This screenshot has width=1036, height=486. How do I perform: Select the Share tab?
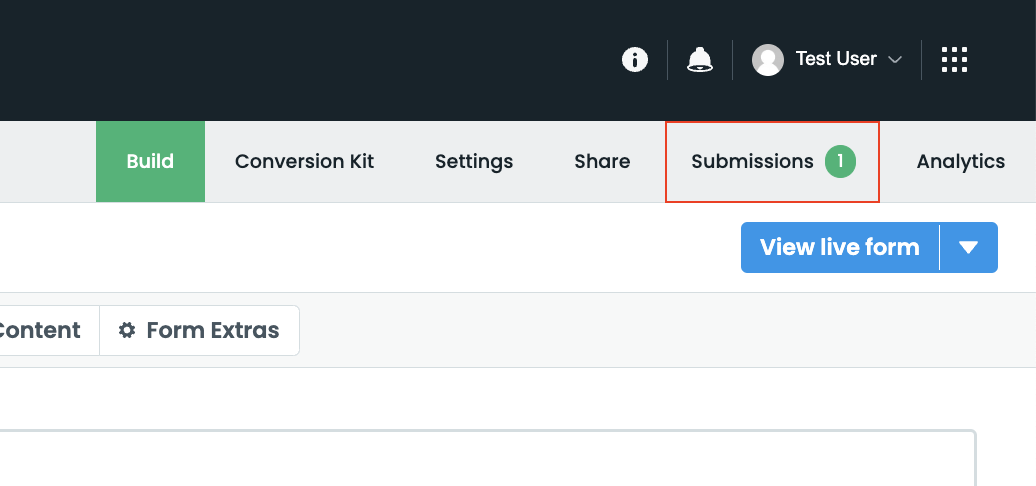[602, 161]
